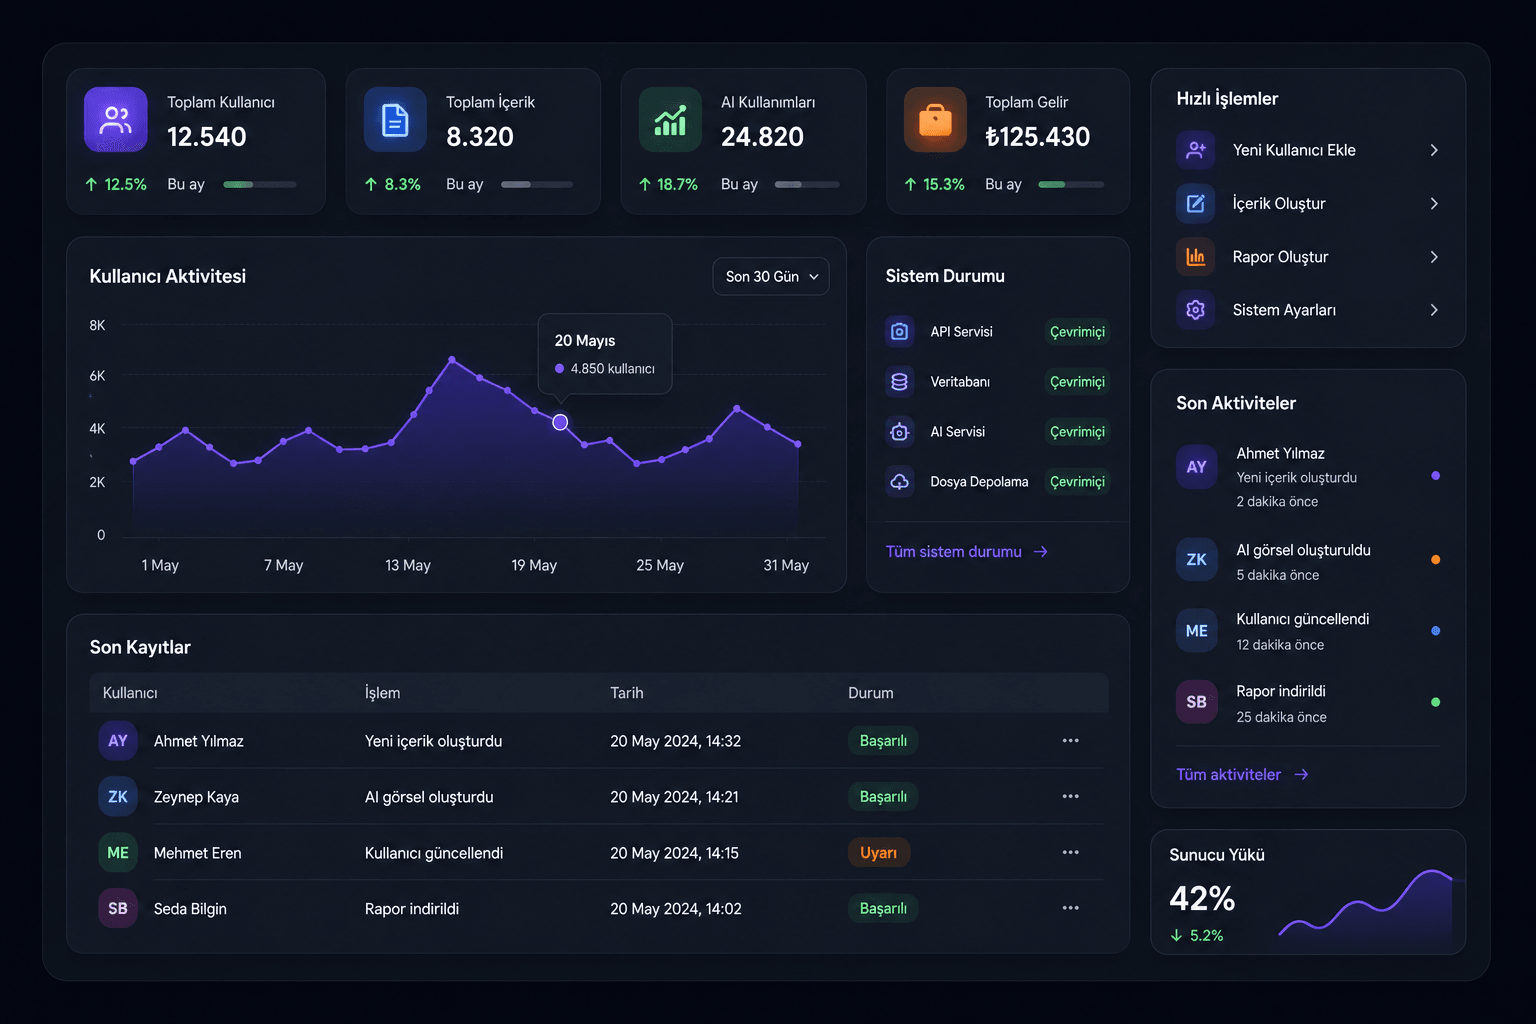Click '4.850 kullanıcı' tooltip text
This screenshot has height=1024, width=1536.
point(613,369)
